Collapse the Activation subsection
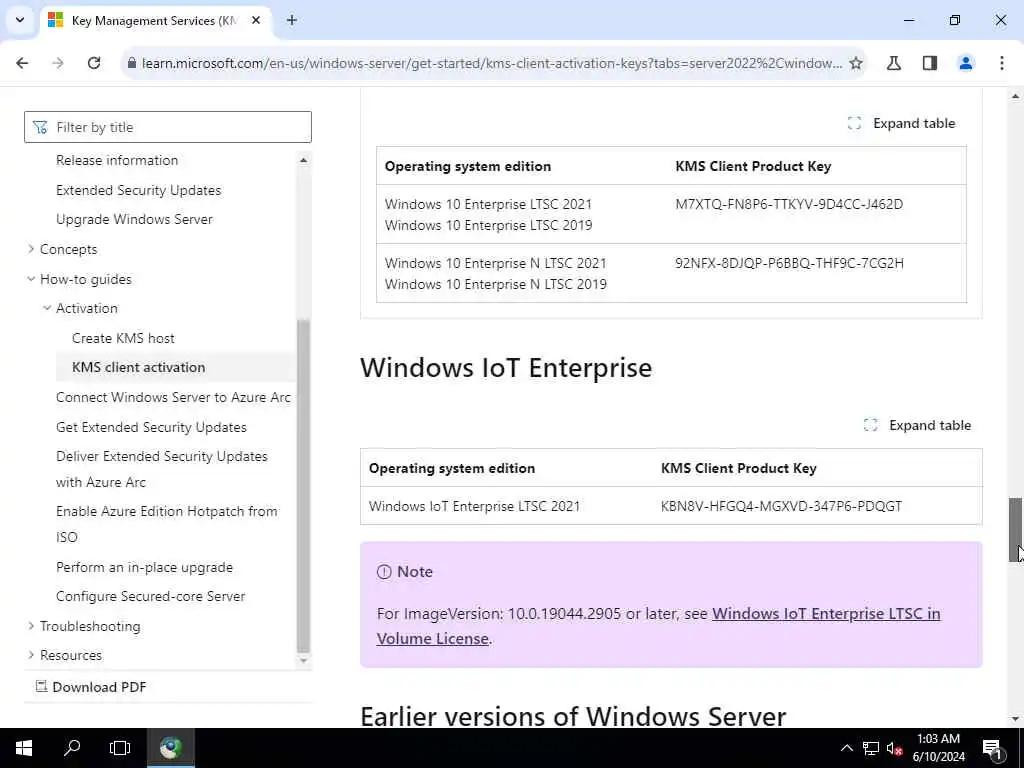Image resolution: width=1024 pixels, height=768 pixels. point(87,308)
